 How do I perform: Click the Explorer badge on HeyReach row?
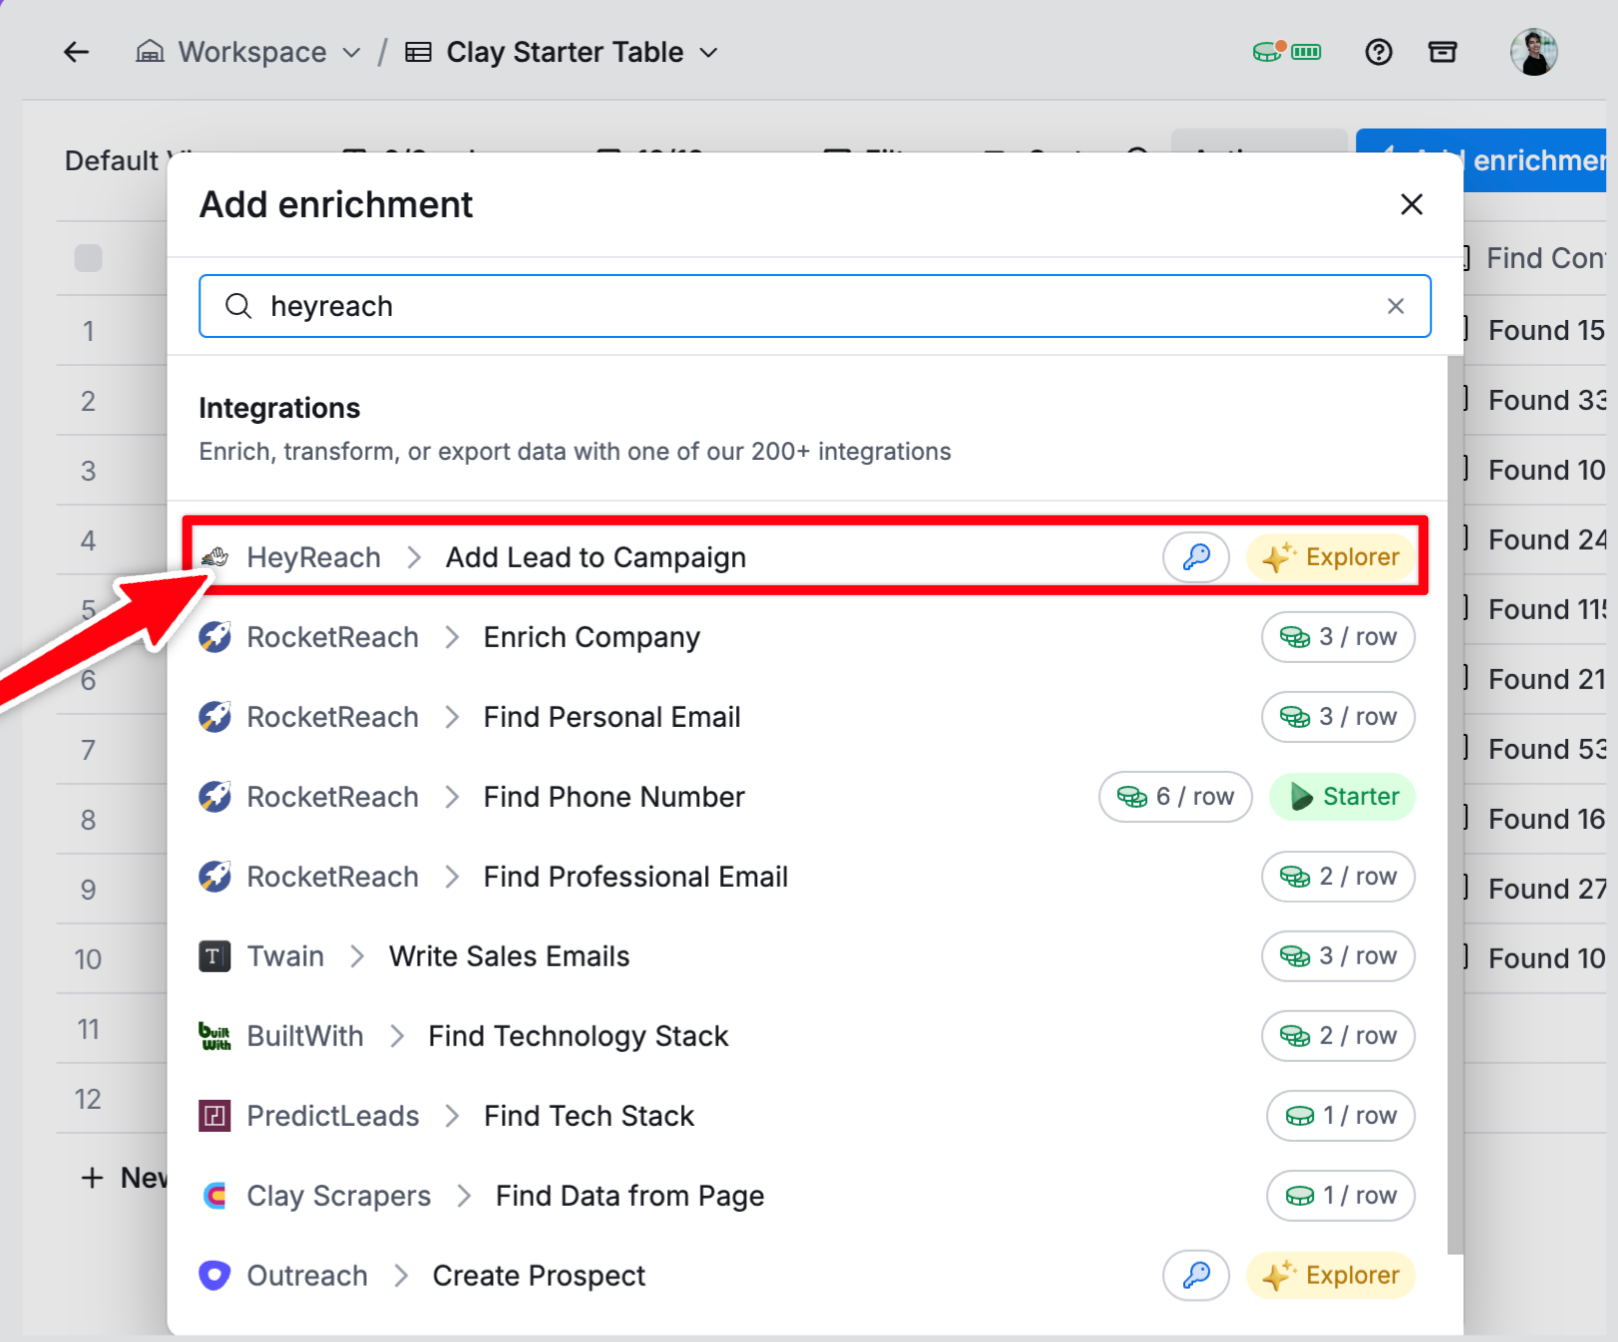[1331, 557]
